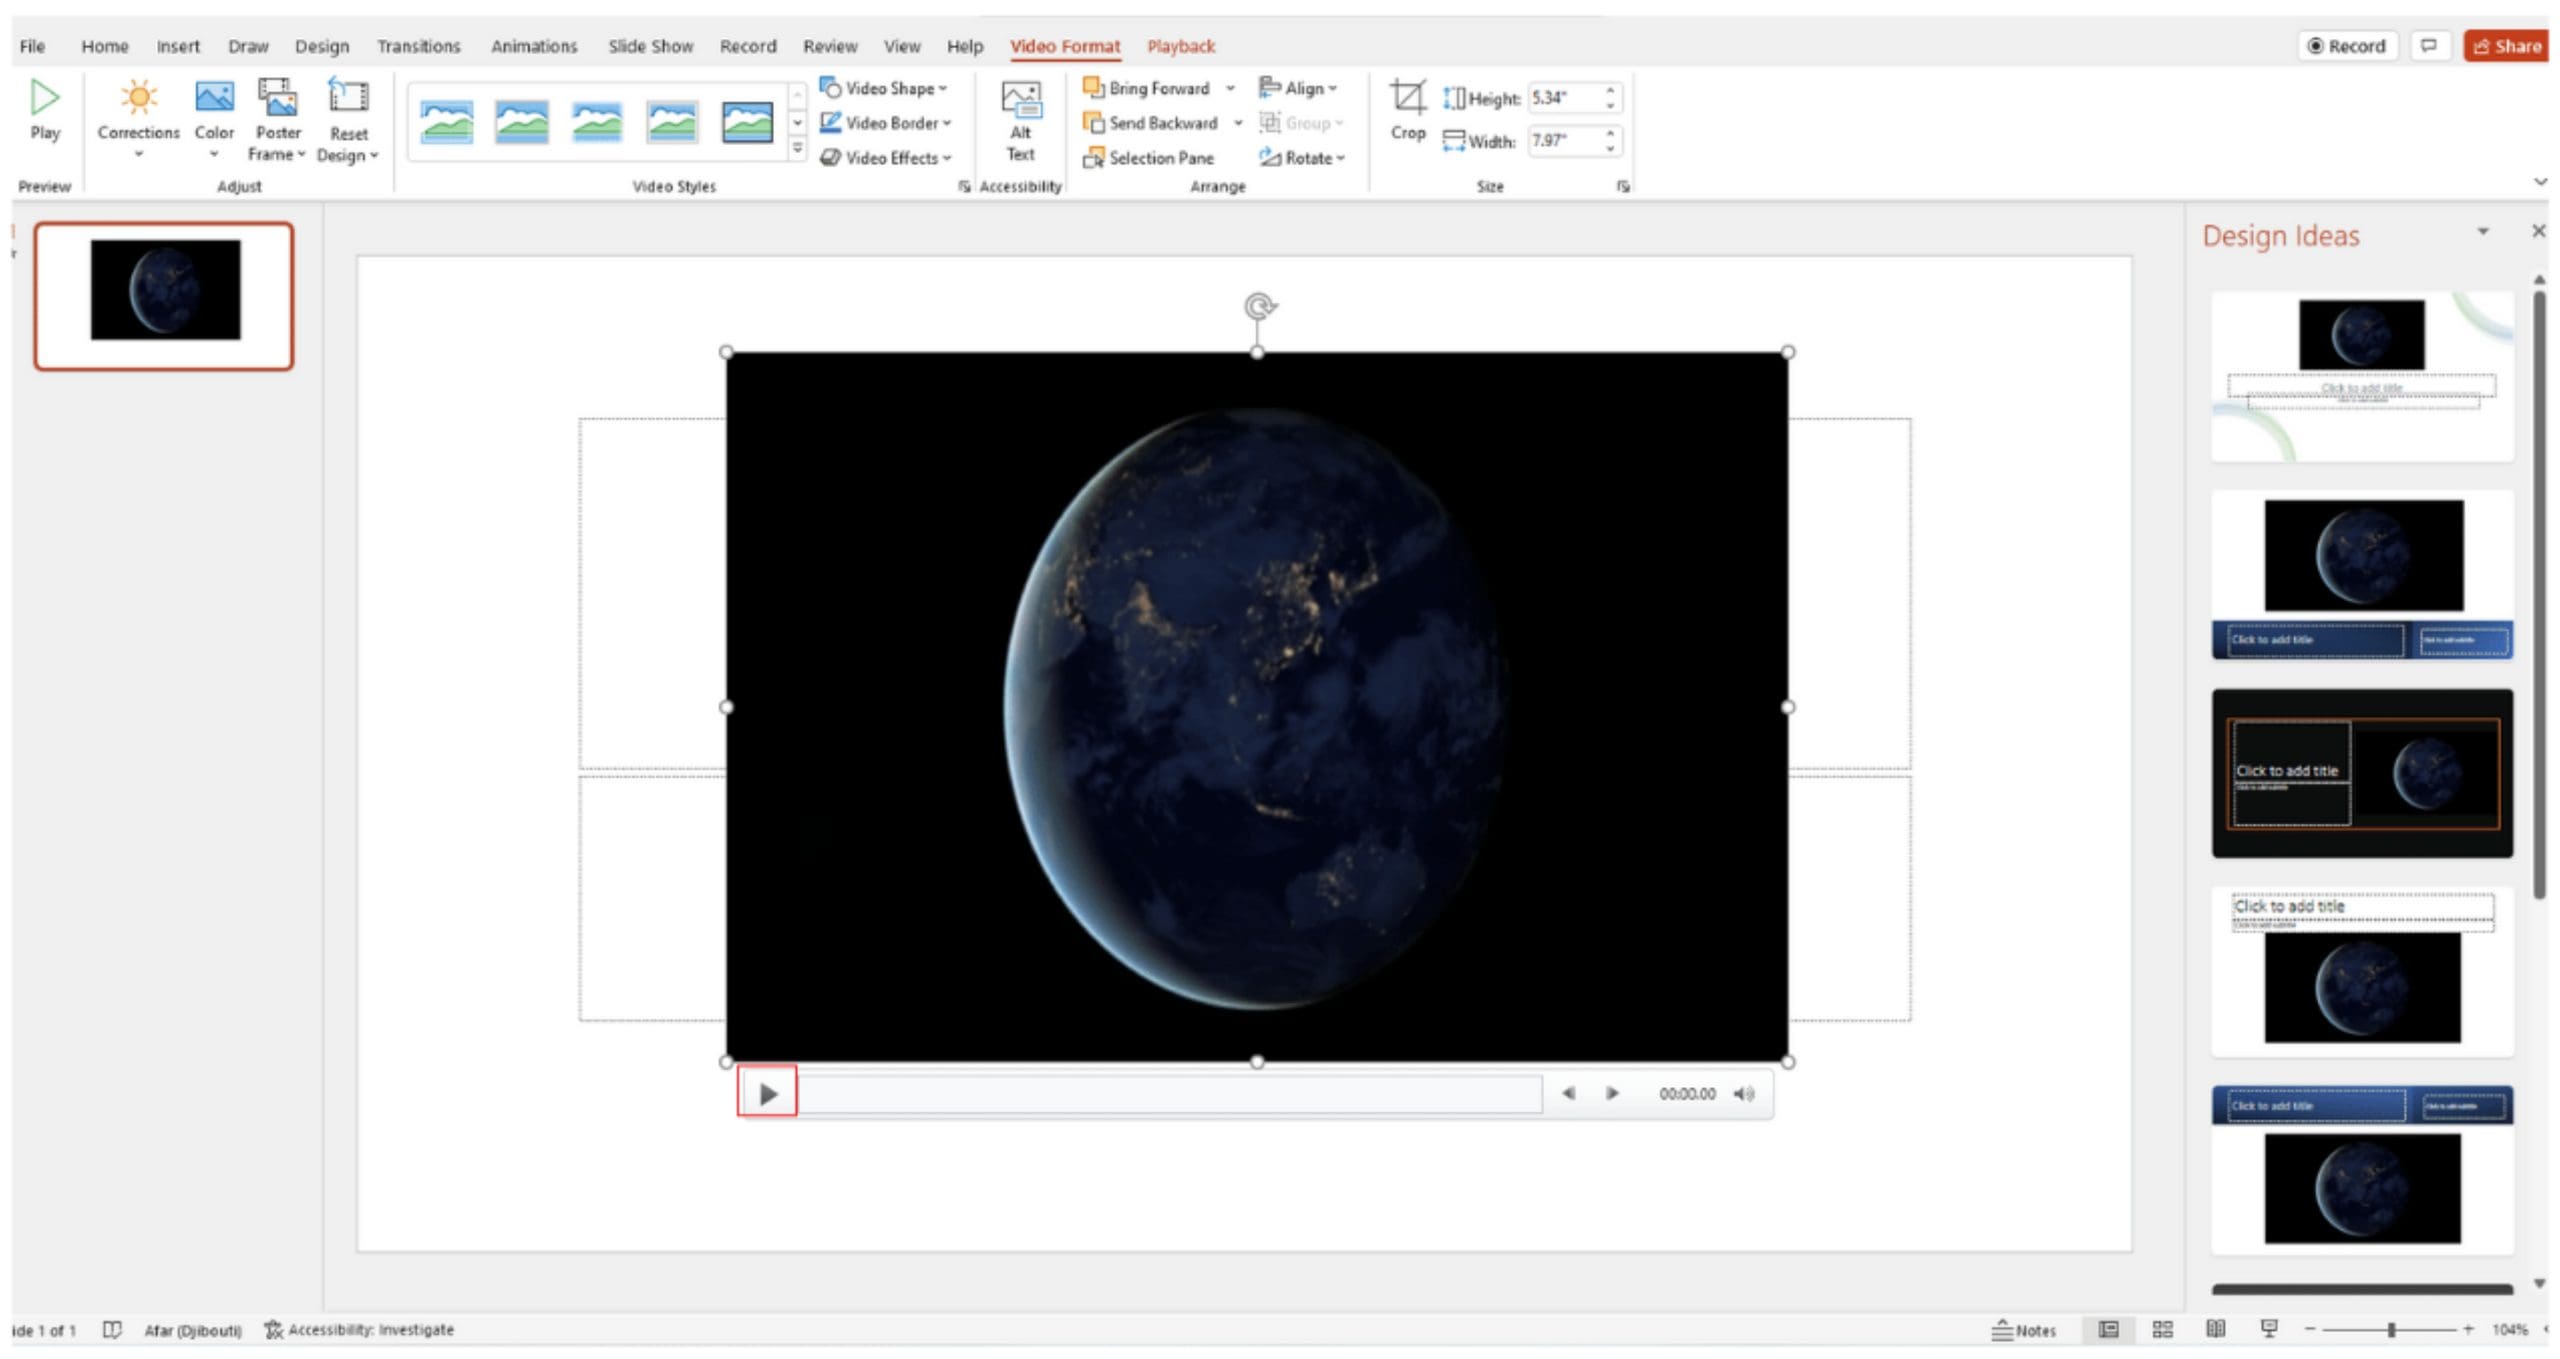Switch to the Playback tab
2560x1359 pixels.
pyautogui.click(x=1180, y=46)
